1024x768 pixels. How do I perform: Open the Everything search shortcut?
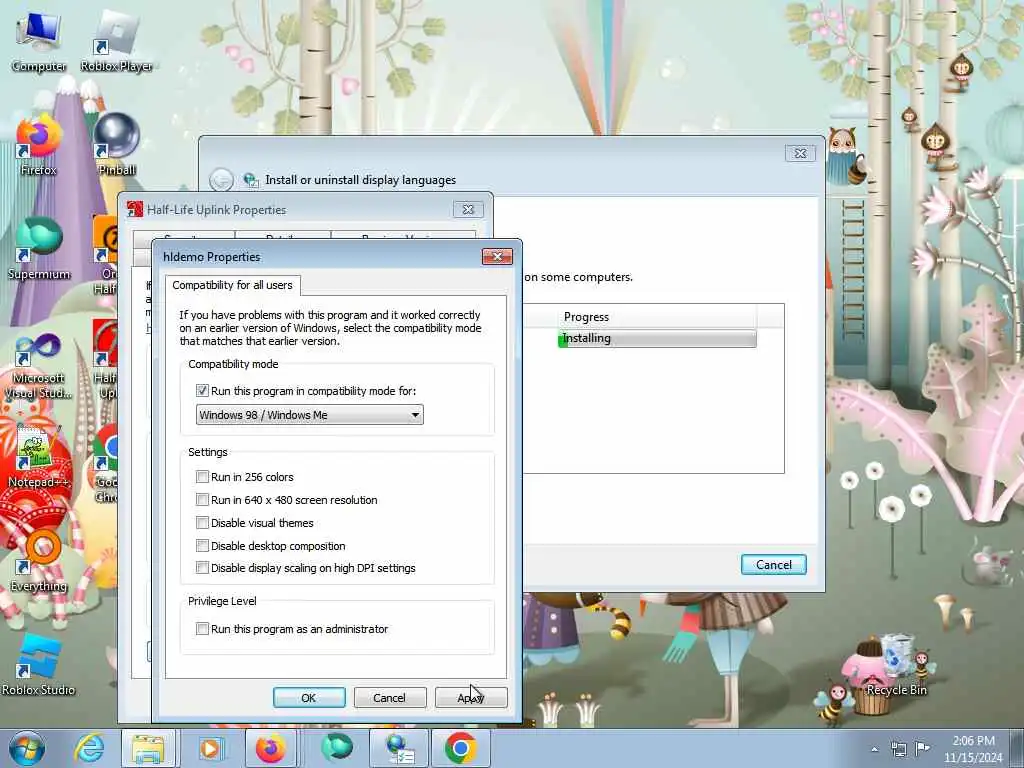39,562
